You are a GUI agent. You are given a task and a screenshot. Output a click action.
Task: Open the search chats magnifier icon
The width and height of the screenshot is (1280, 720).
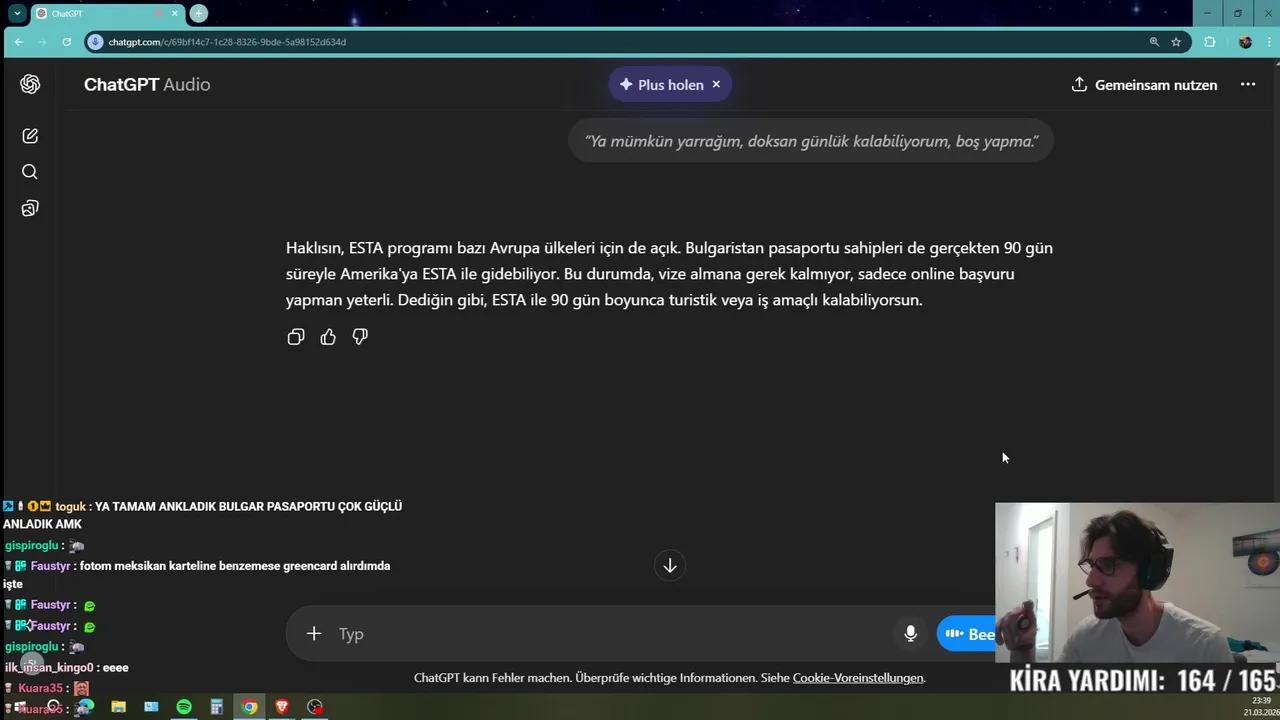30,172
